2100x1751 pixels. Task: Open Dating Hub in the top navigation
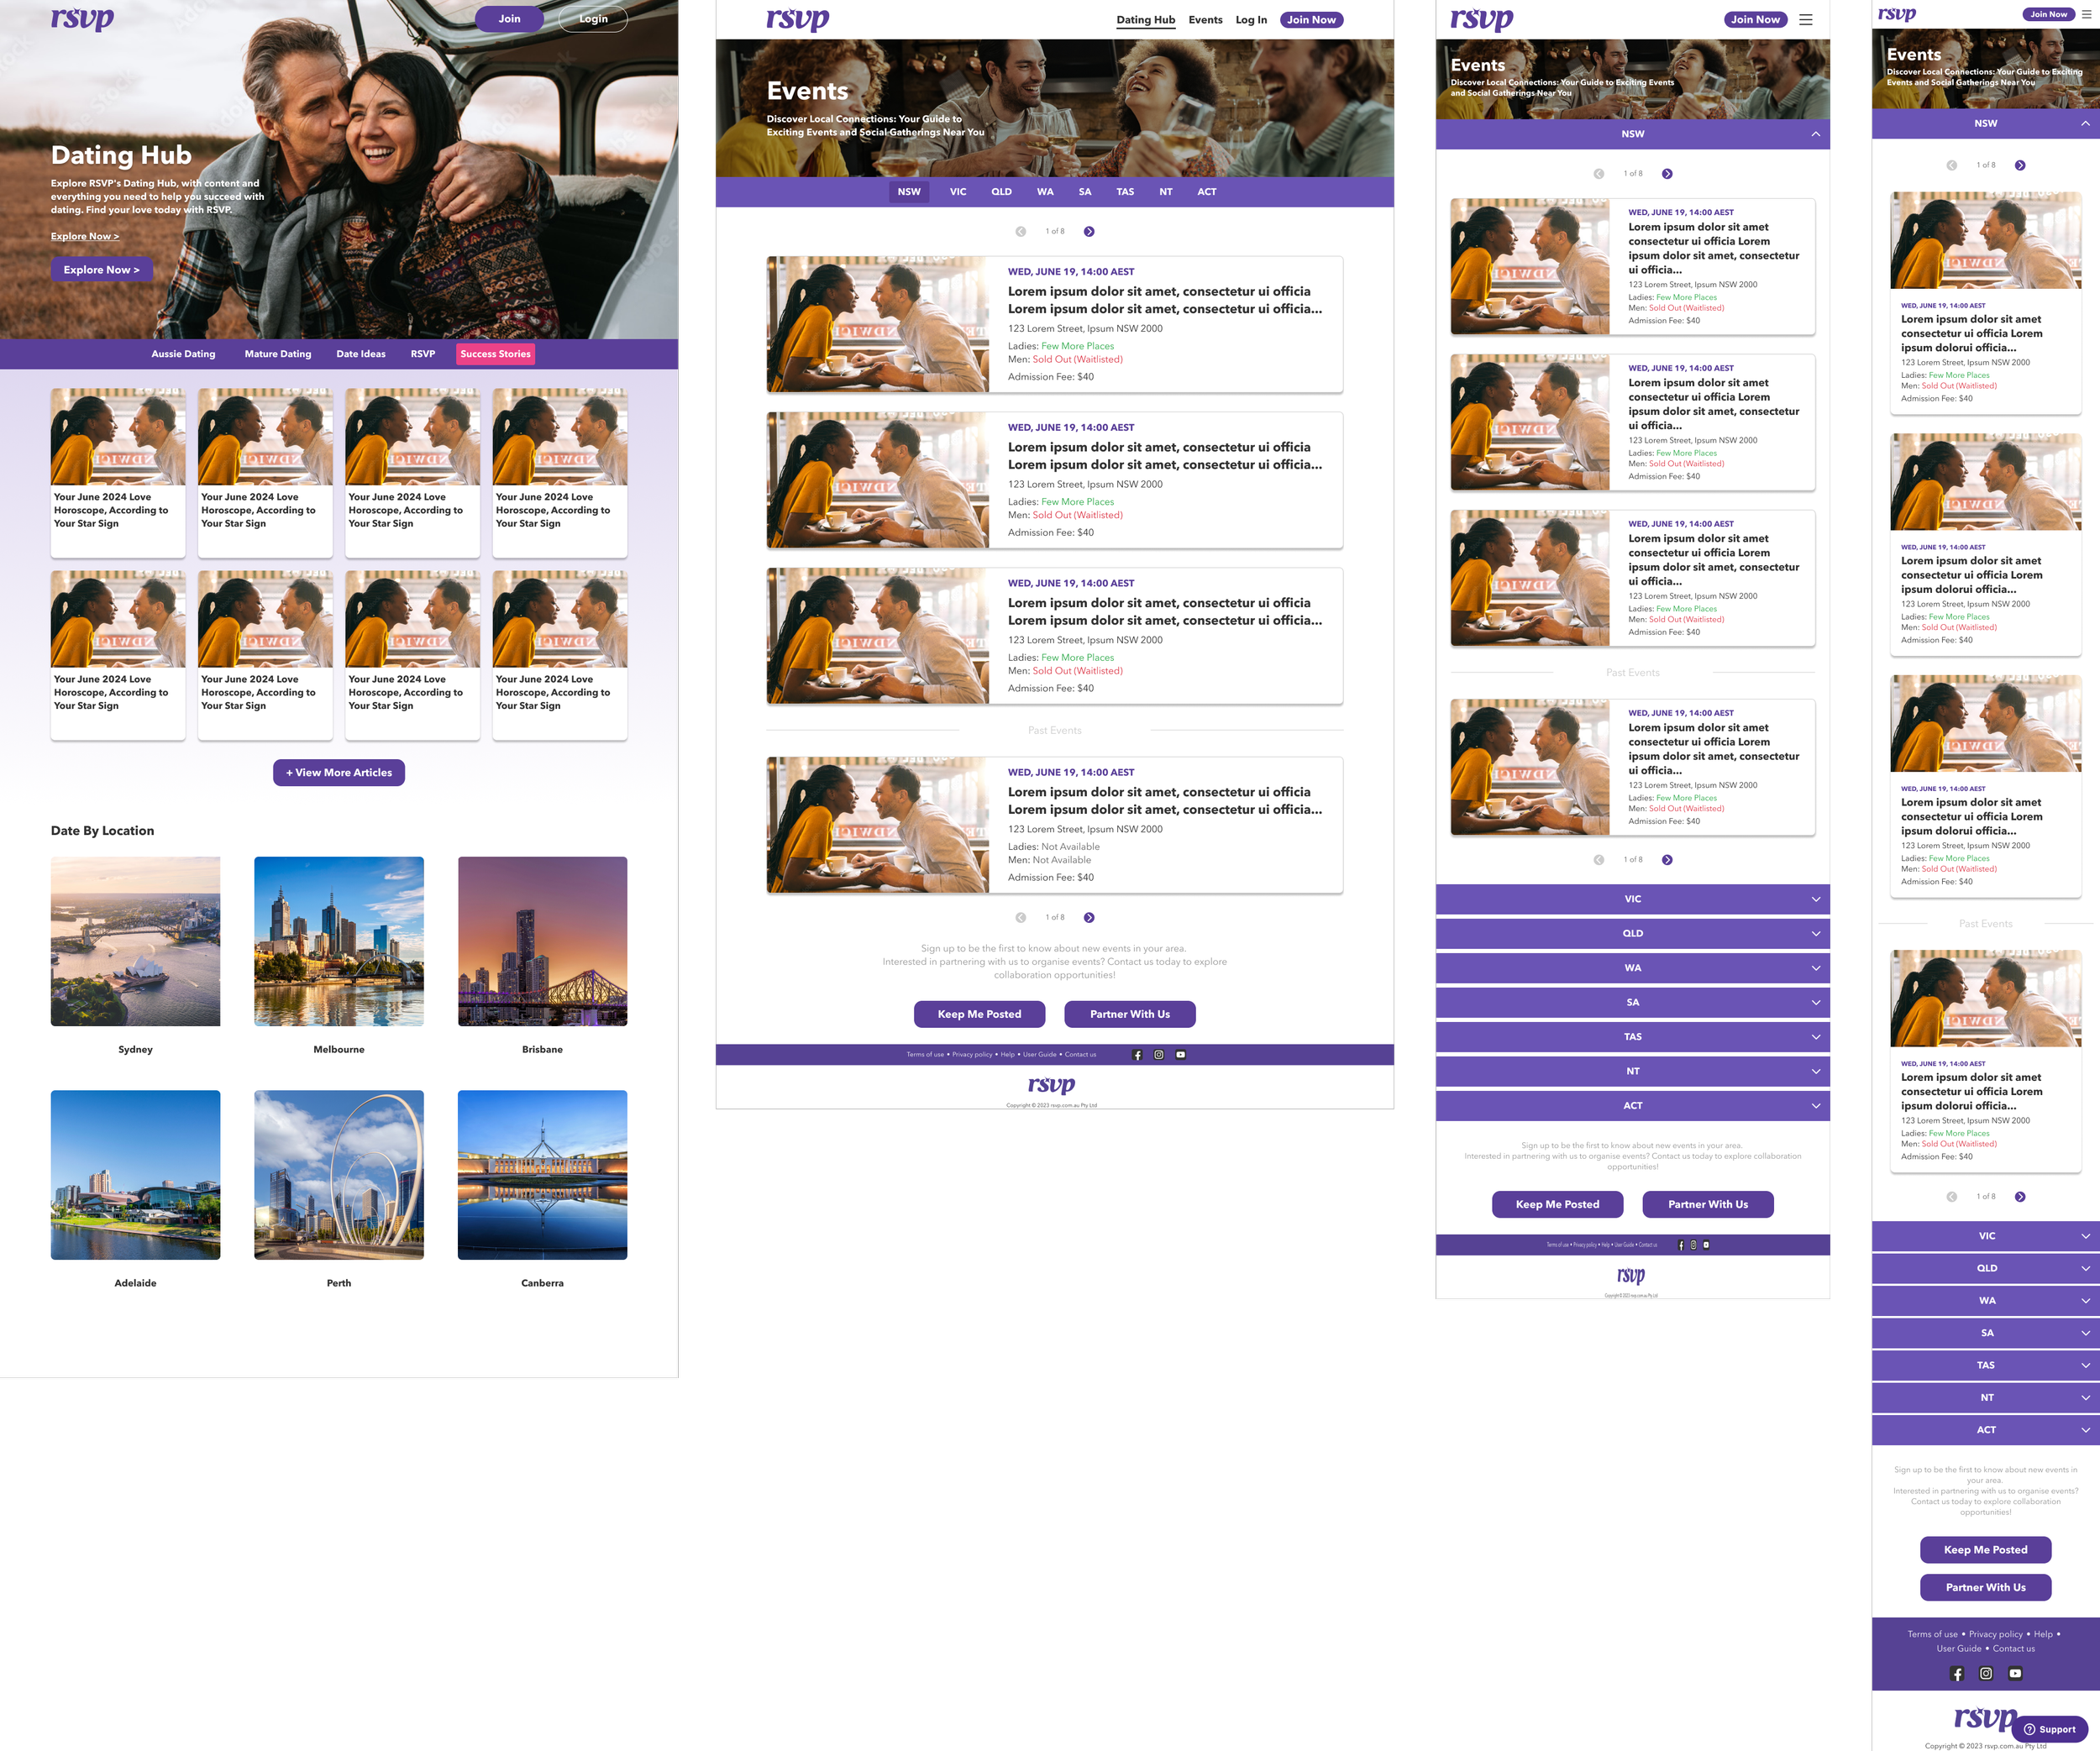tap(1145, 20)
